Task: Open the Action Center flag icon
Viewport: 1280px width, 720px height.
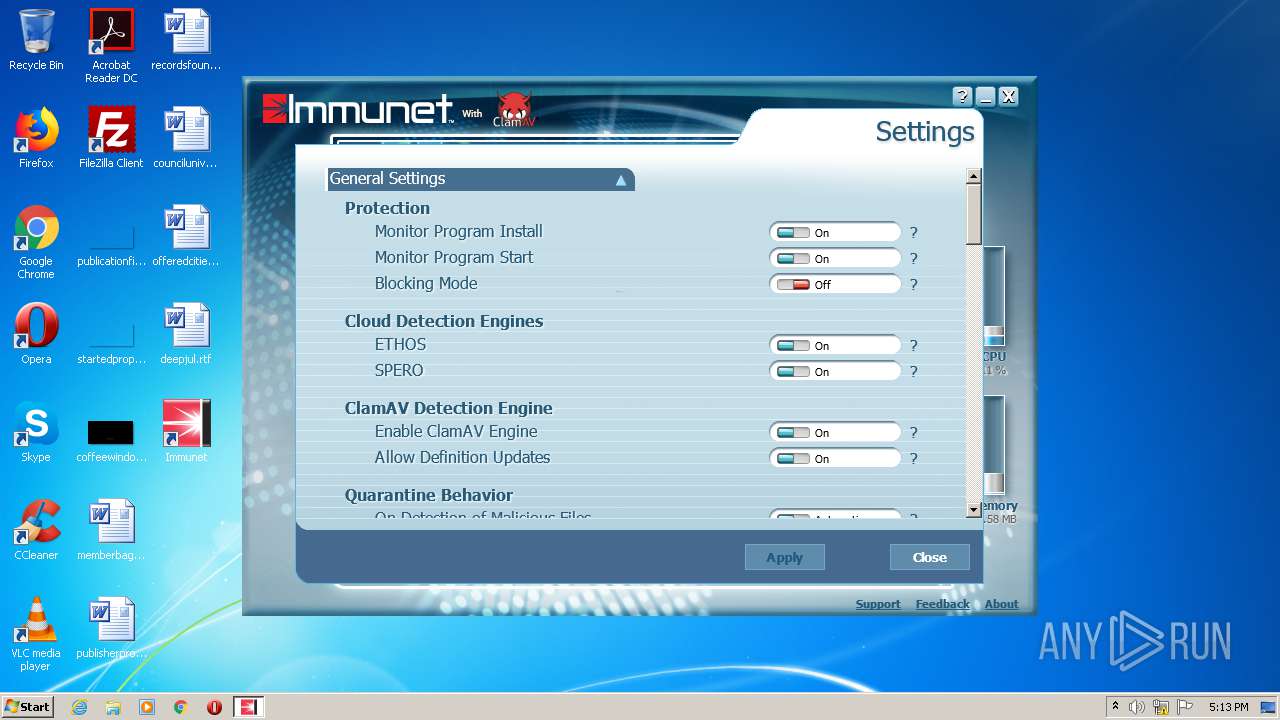Action: pos(1185,707)
